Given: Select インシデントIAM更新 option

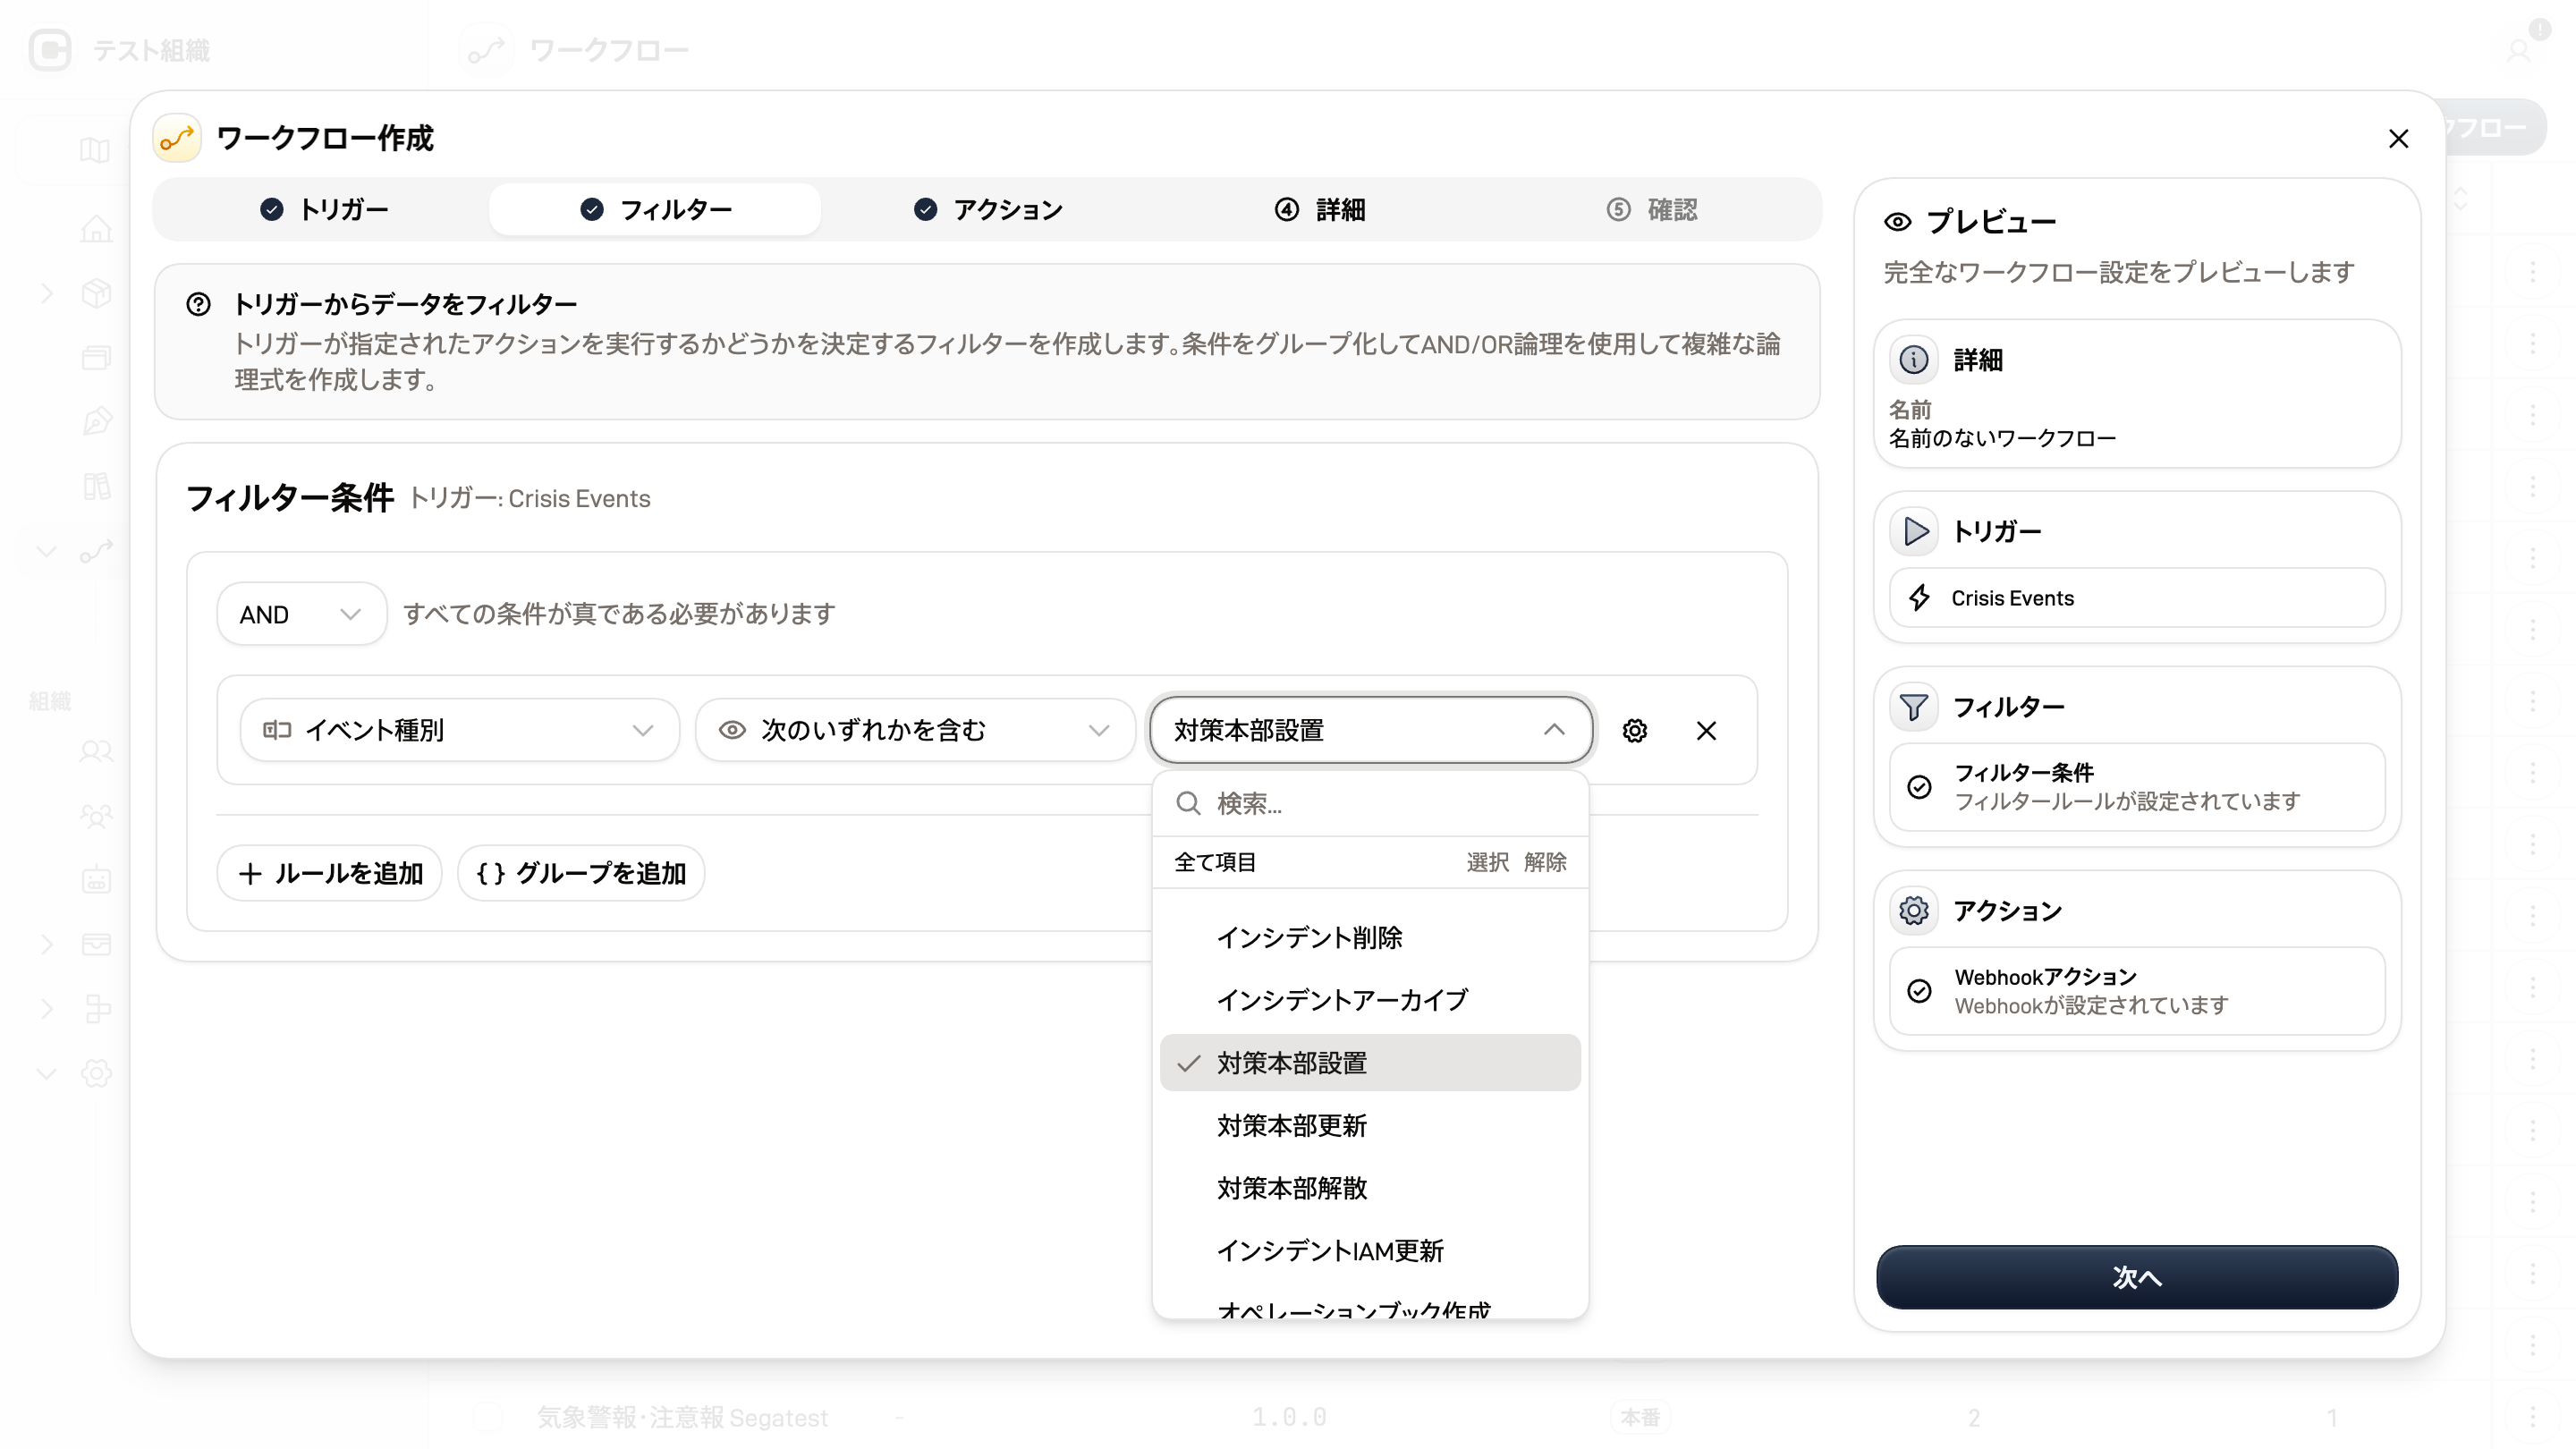Looking at the screenshot, I should pyautogui.click(x=1370, y=1251).
